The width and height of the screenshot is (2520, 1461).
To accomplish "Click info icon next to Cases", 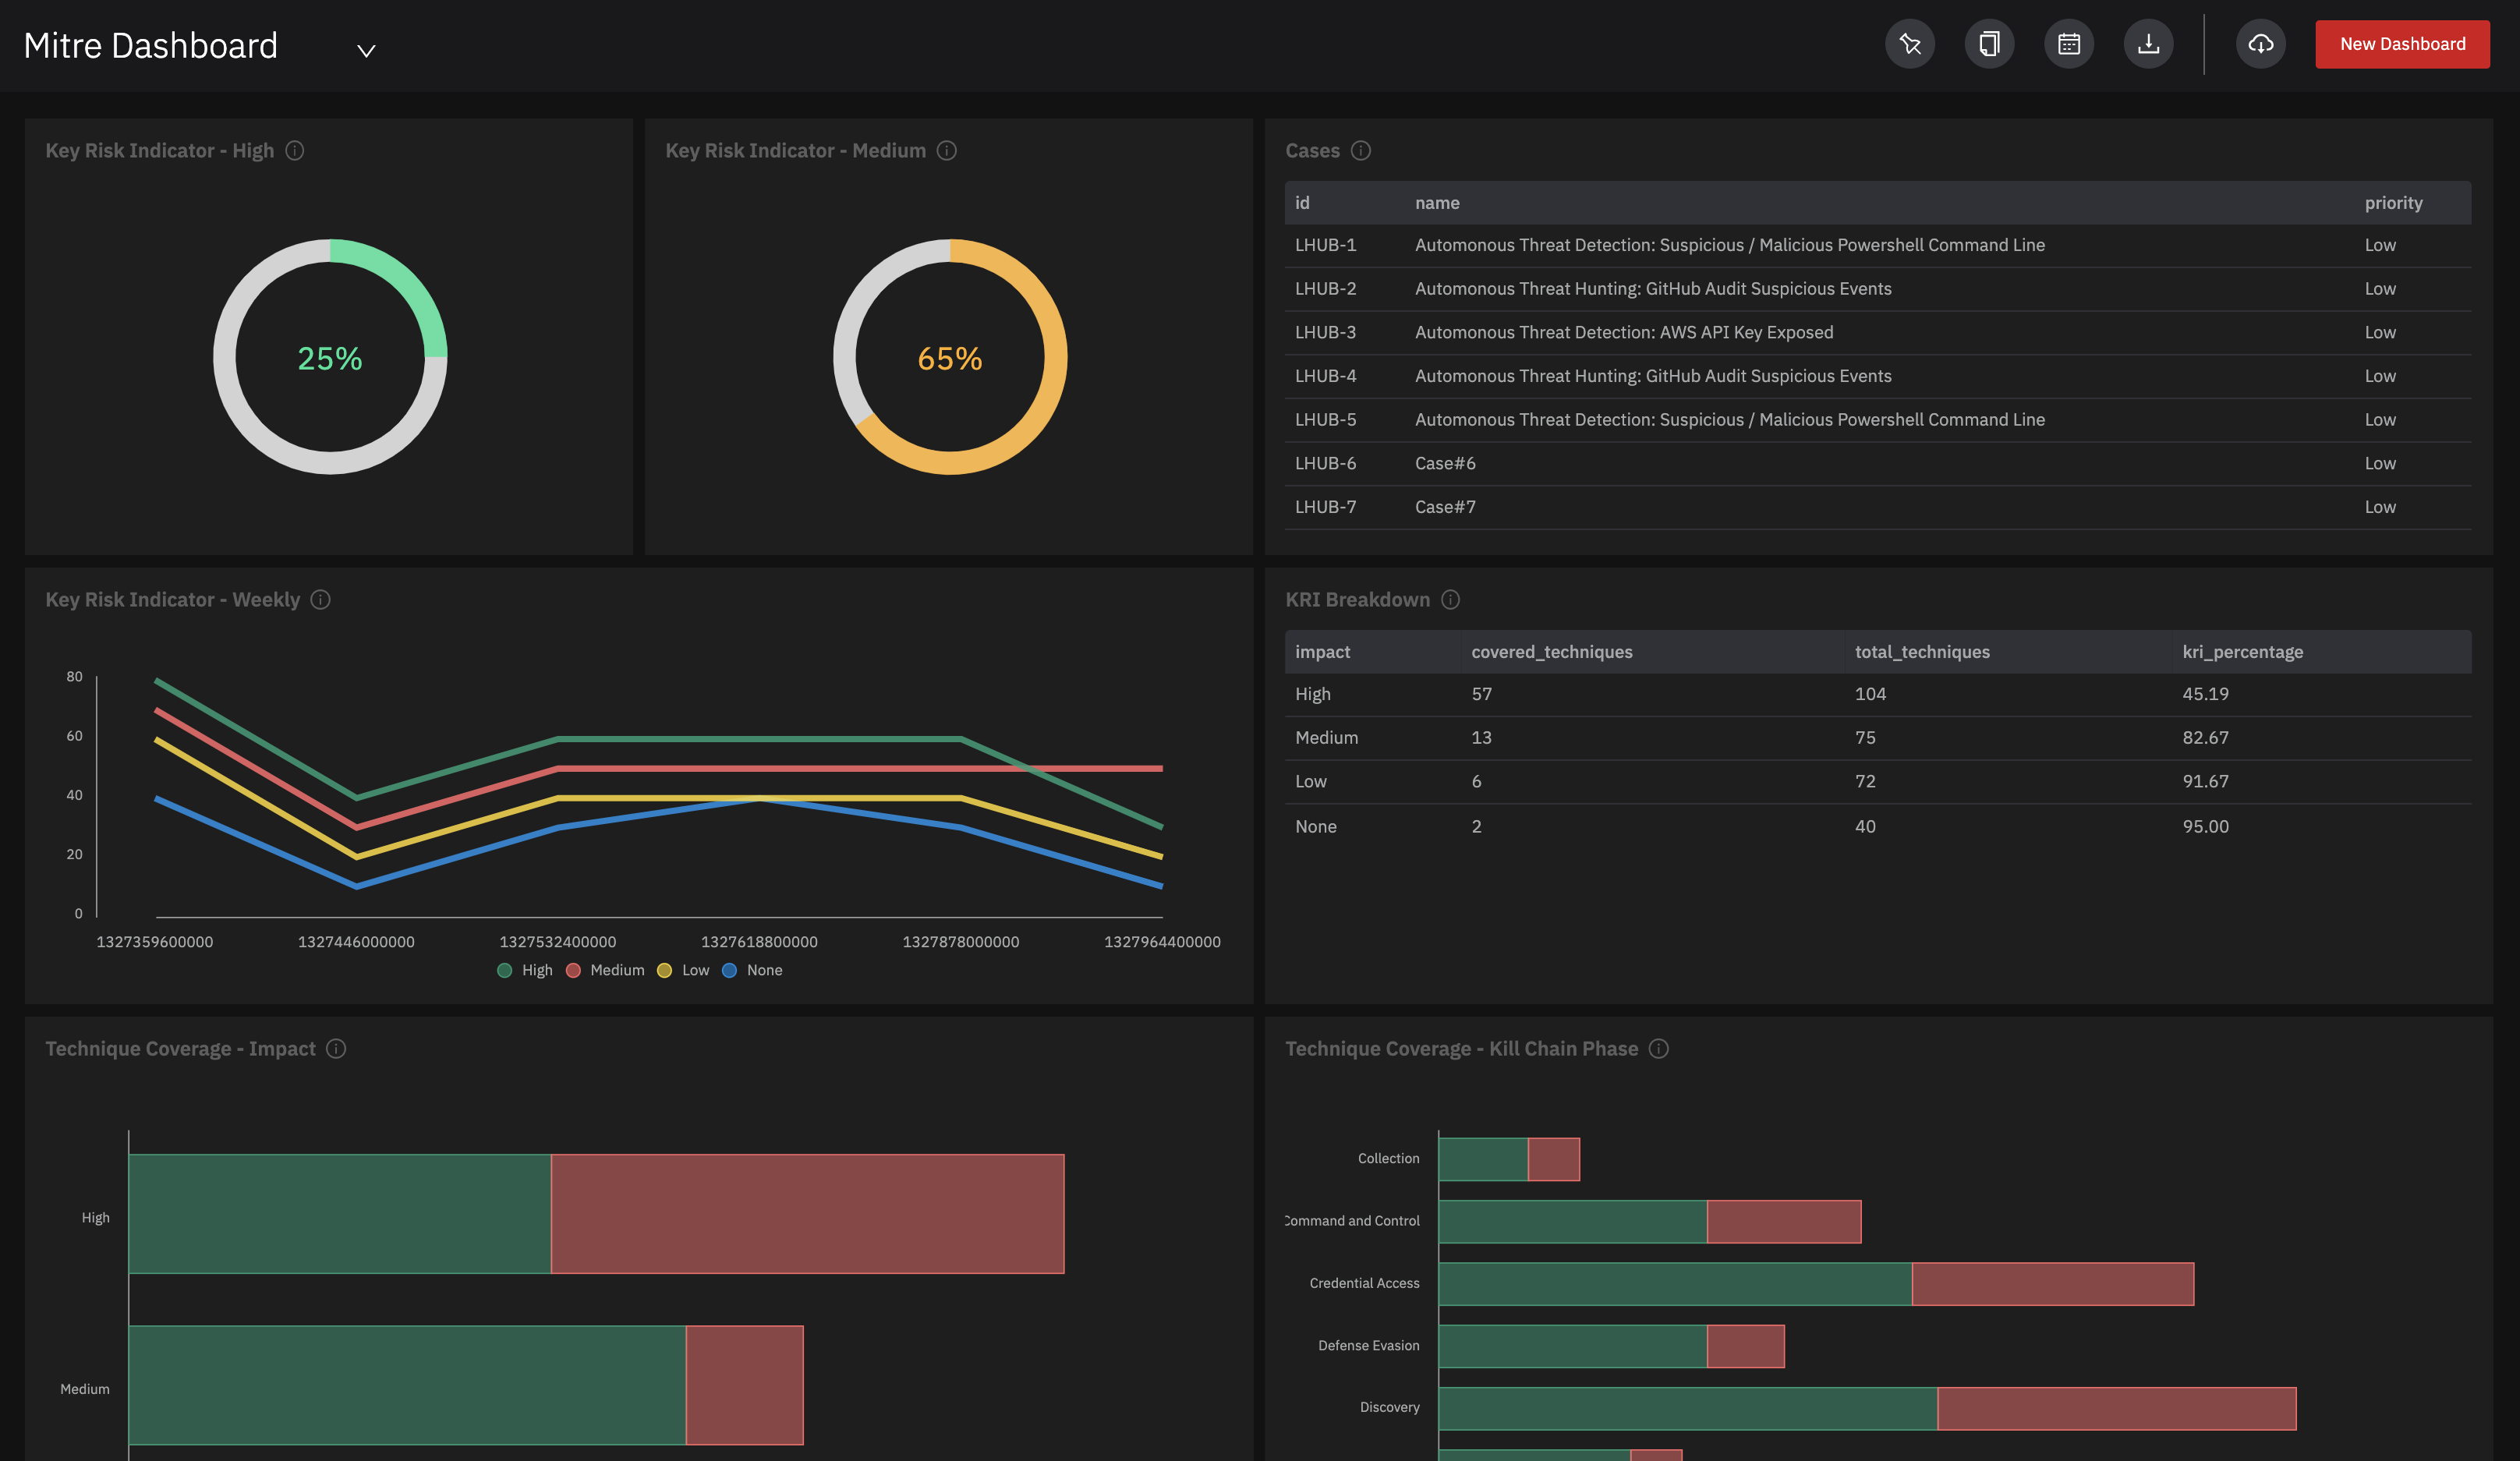I will pos(1360,150).
